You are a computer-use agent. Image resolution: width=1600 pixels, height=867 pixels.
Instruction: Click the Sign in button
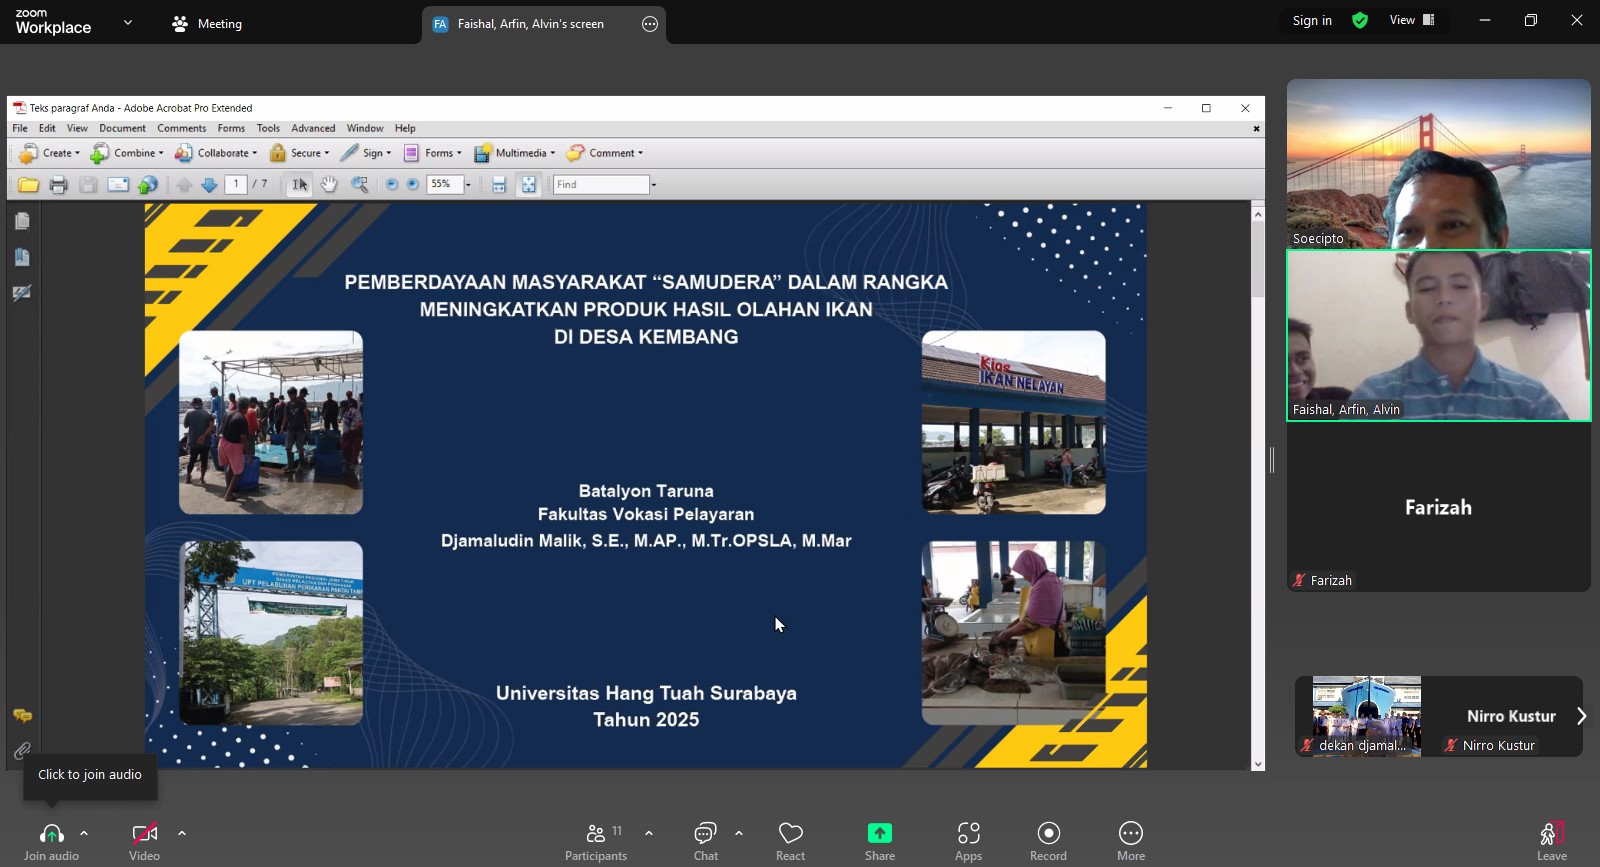pos(1312,20)
